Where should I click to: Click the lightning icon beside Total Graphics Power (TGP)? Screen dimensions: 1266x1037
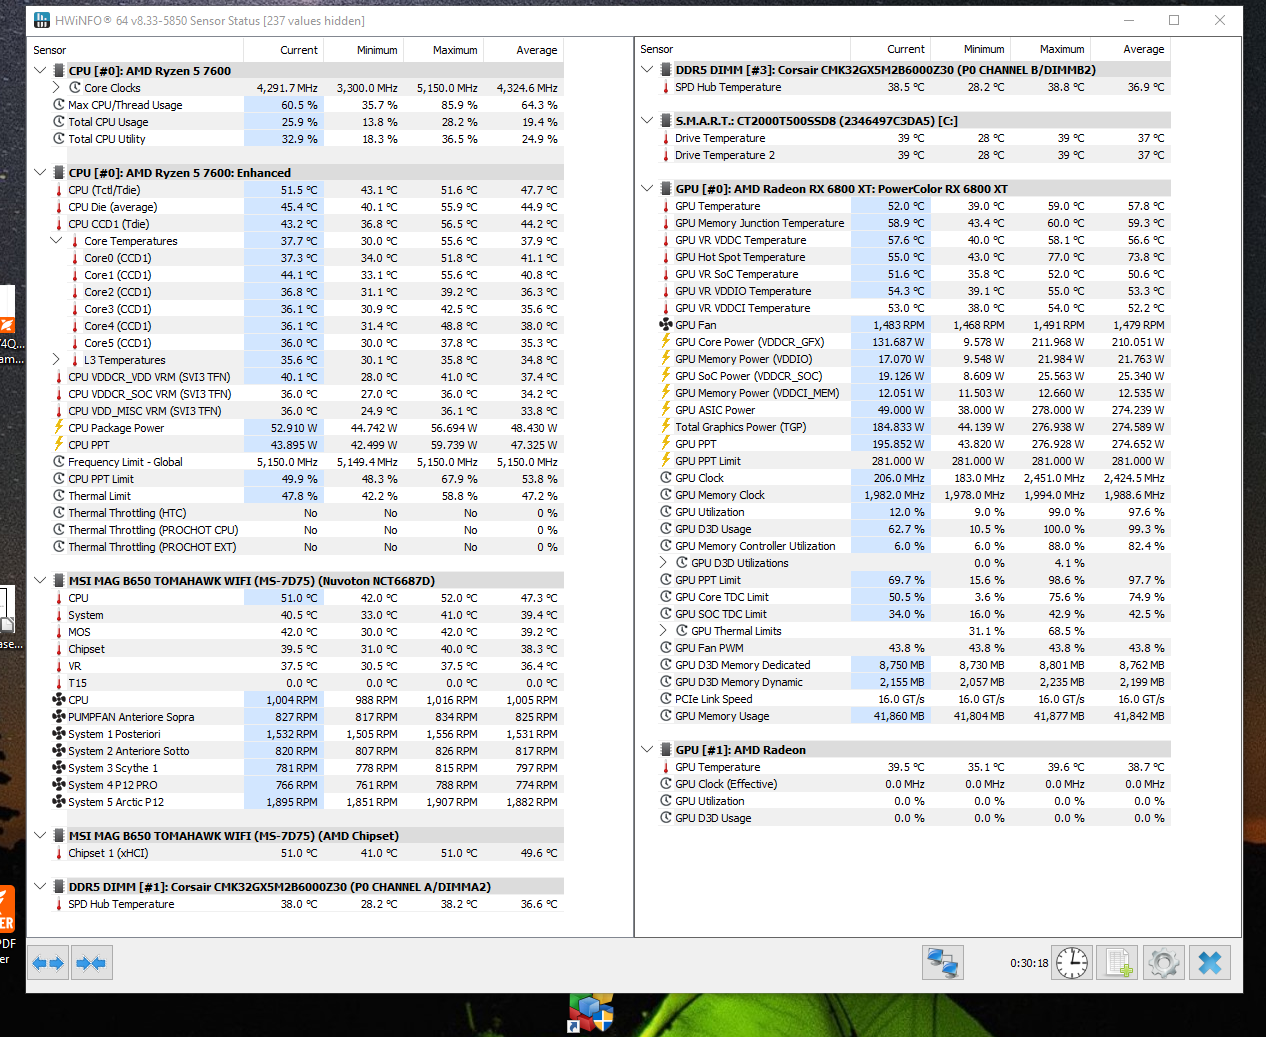(x=666, y=427)
